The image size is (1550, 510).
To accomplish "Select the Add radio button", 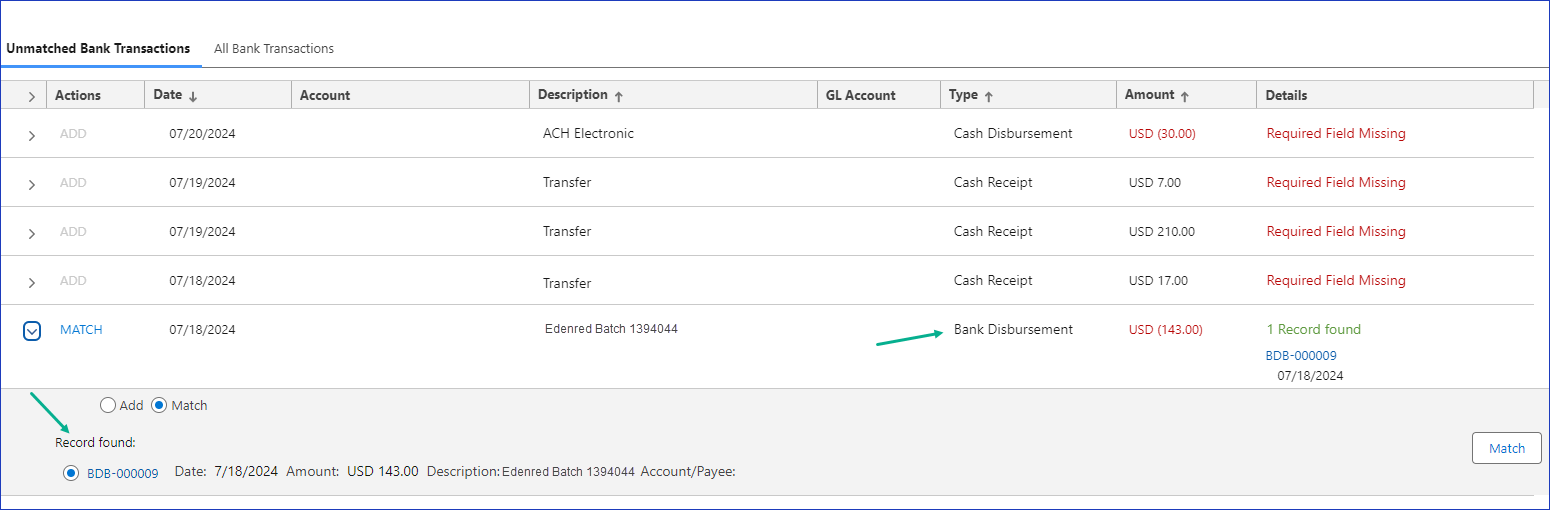I will (108, 405).
